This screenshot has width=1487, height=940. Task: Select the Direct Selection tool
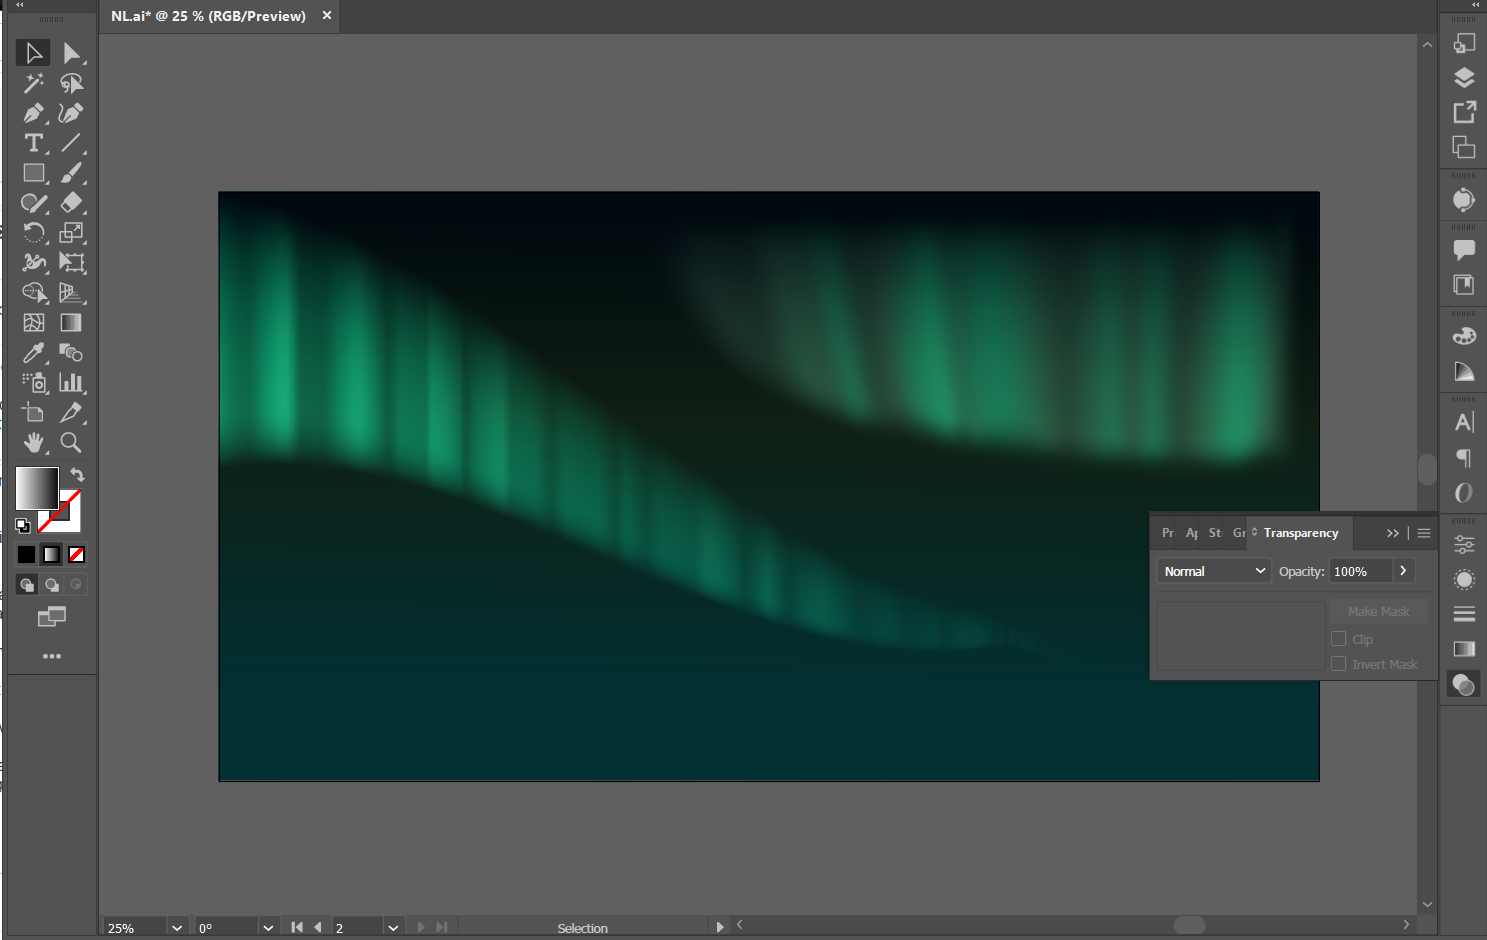[71, 53]
